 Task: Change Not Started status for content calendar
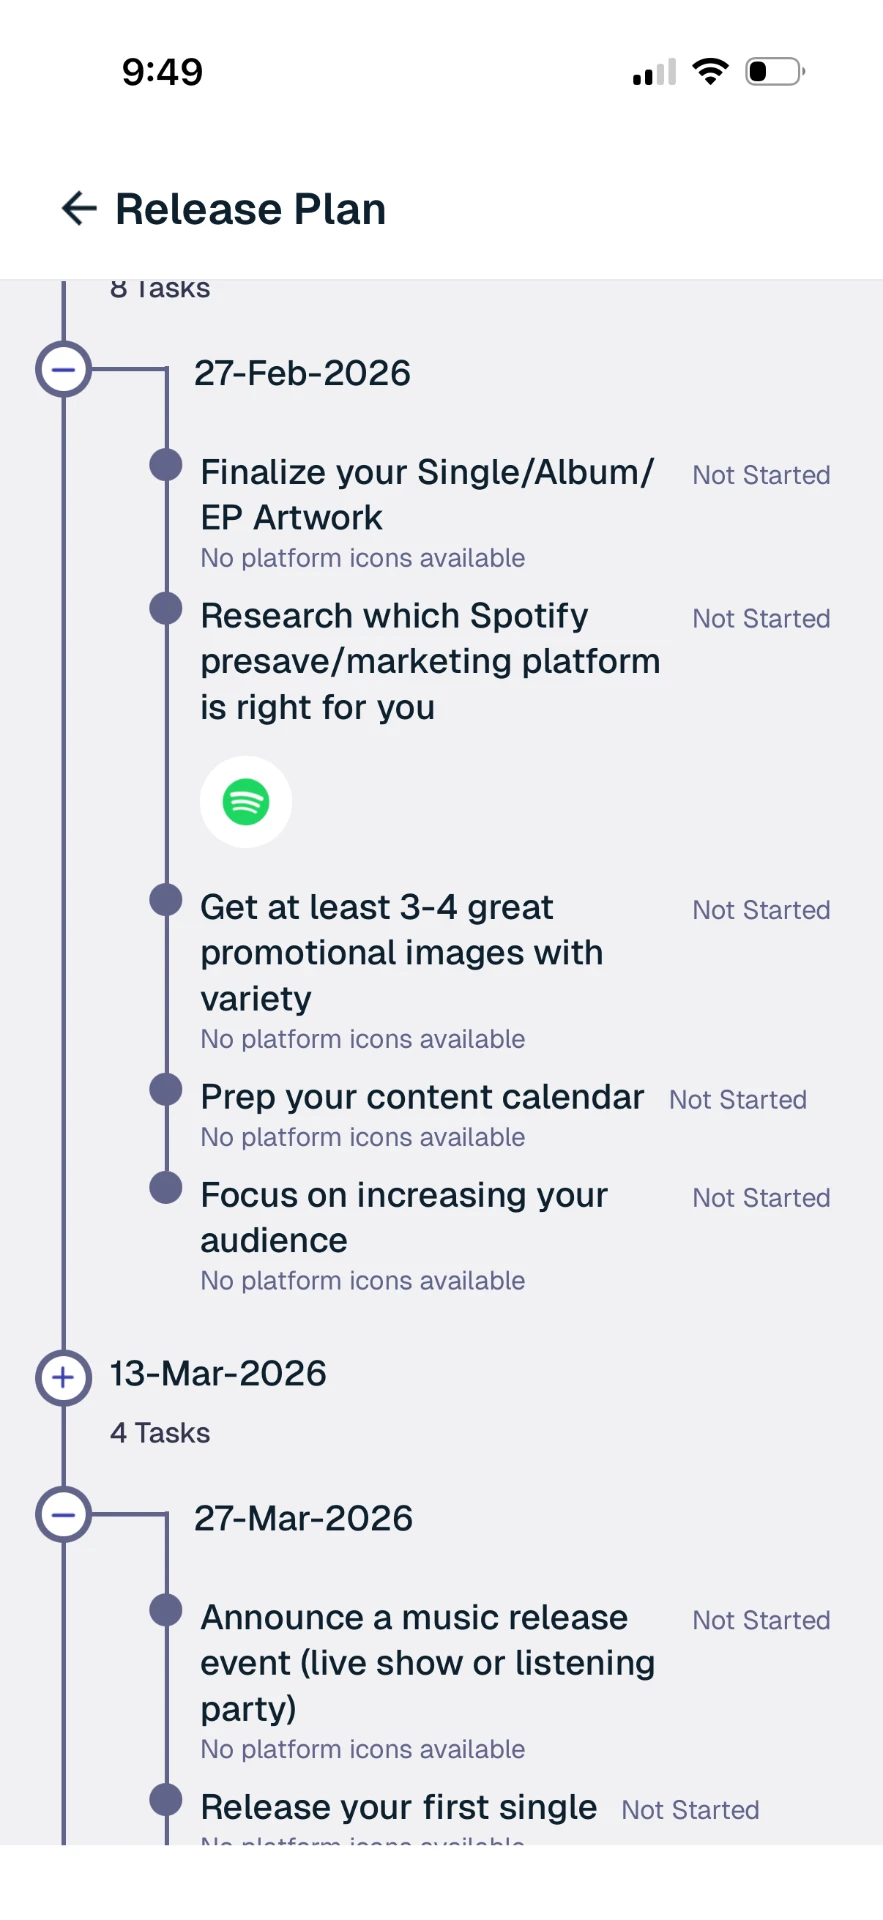(738, 1100)
